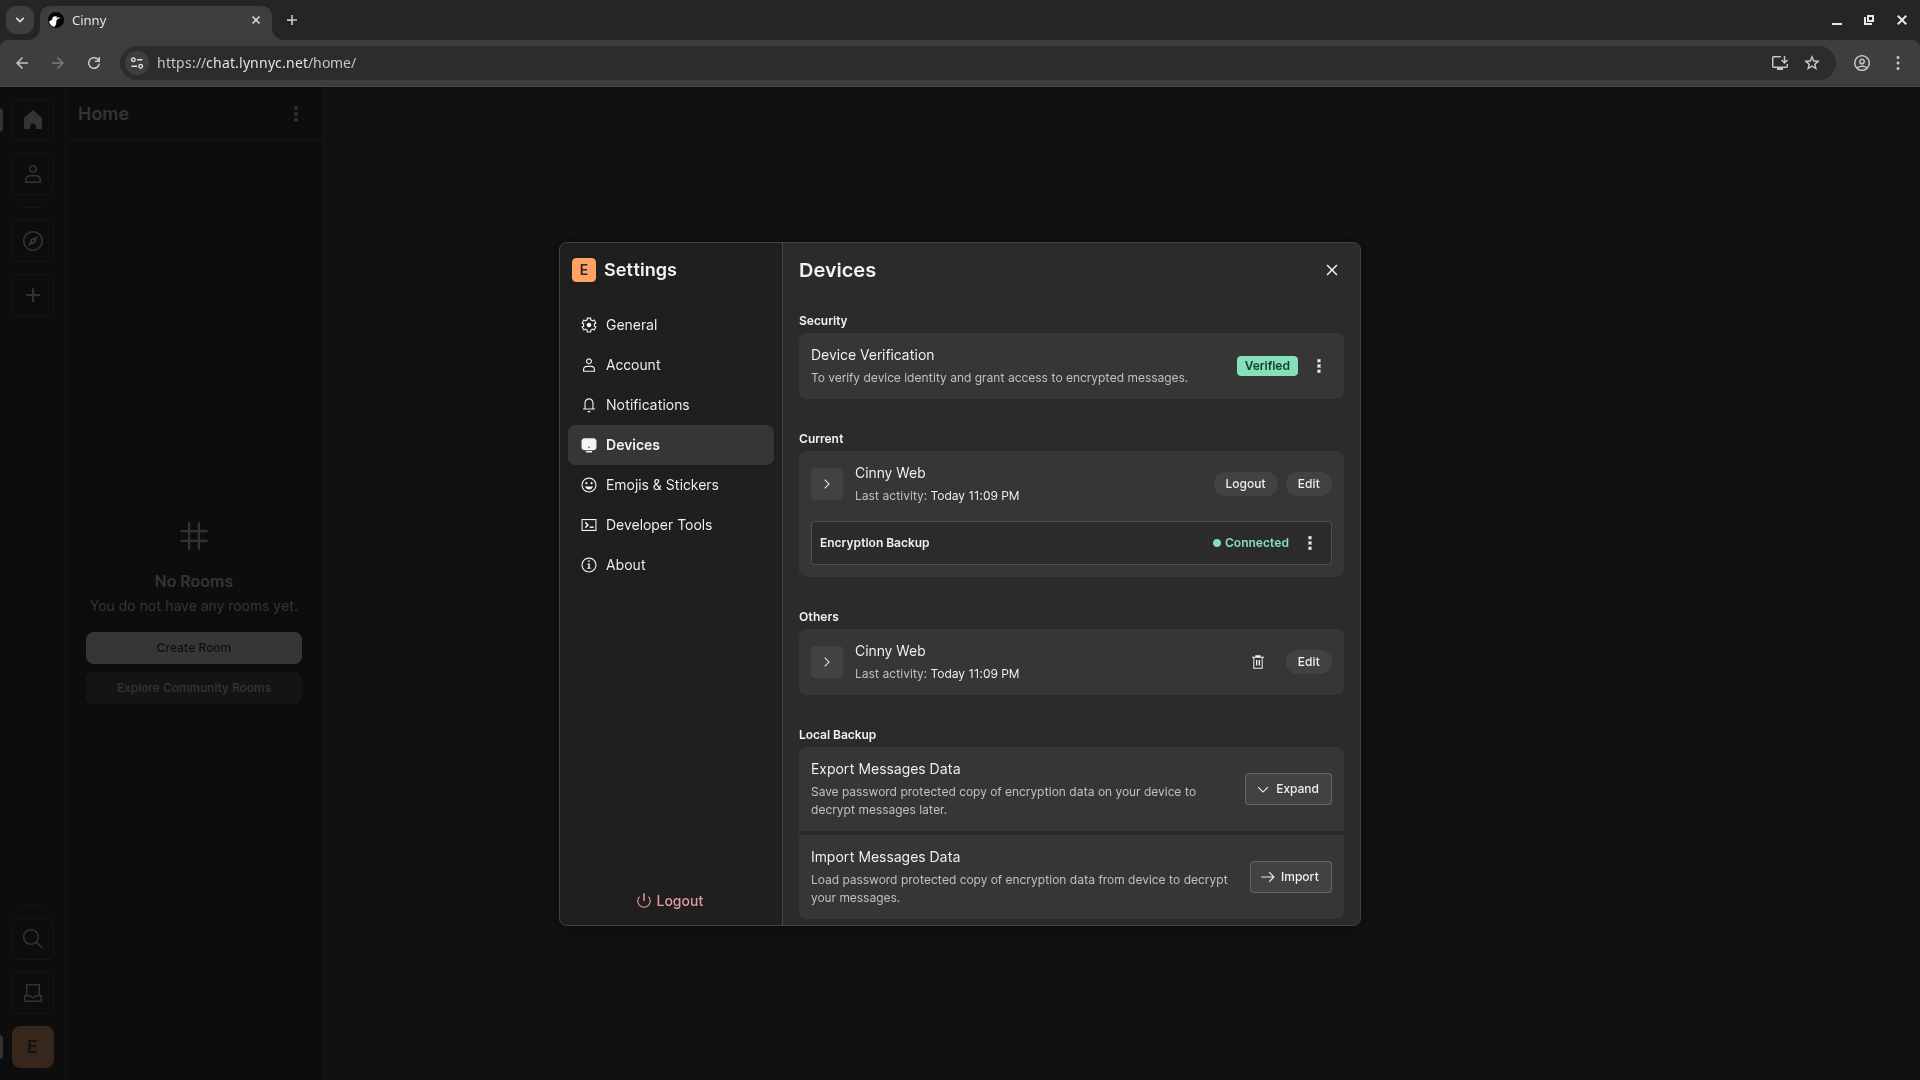Image resolution: width=1920 pixels, height=1080 pixels.
Task: Select General settings tab
Action: click(x=671, y=325)
